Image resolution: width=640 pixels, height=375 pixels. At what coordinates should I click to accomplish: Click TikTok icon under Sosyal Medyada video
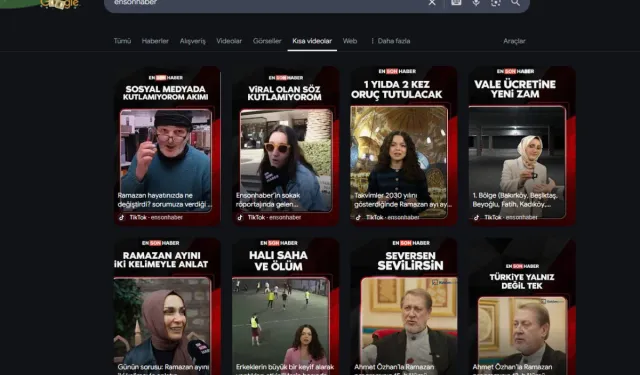pos(121,217)
